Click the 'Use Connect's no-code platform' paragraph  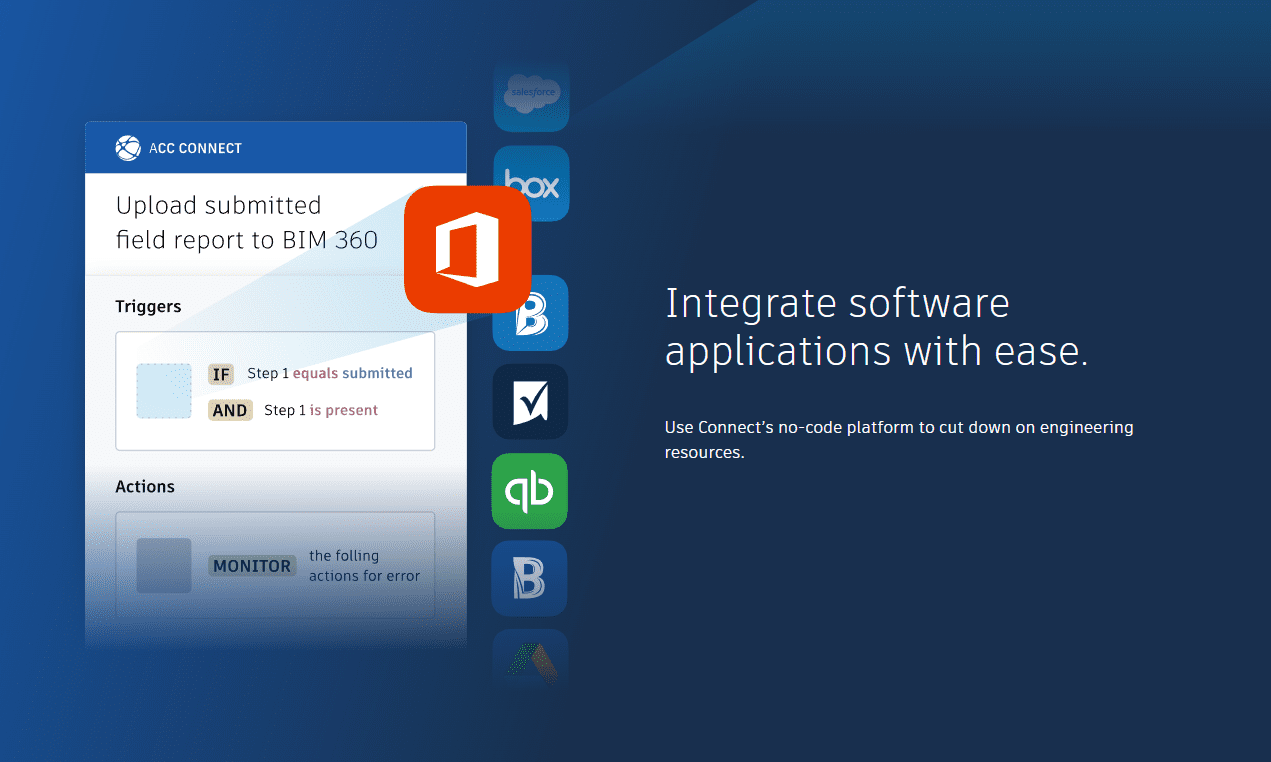pyautogui.click(x=899, y=440)
